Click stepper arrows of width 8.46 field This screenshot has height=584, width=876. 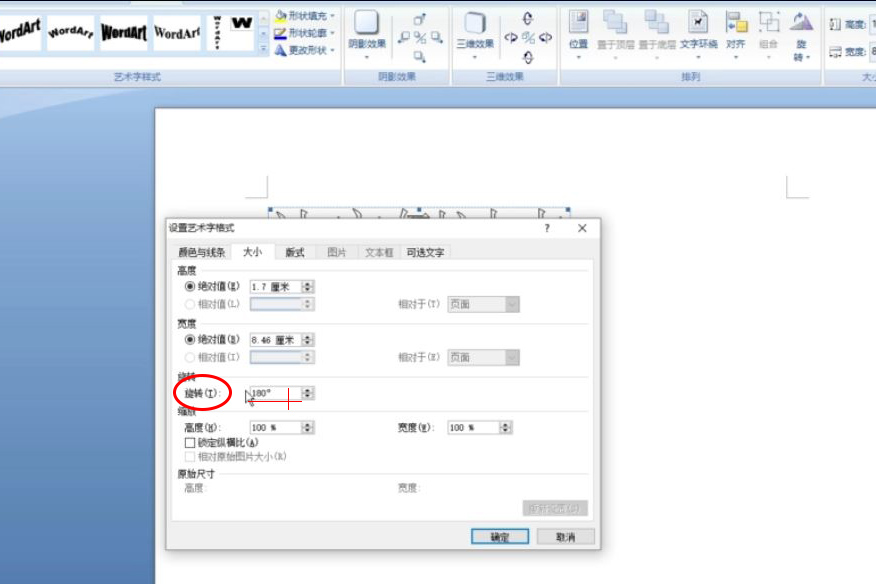point(308,340)
